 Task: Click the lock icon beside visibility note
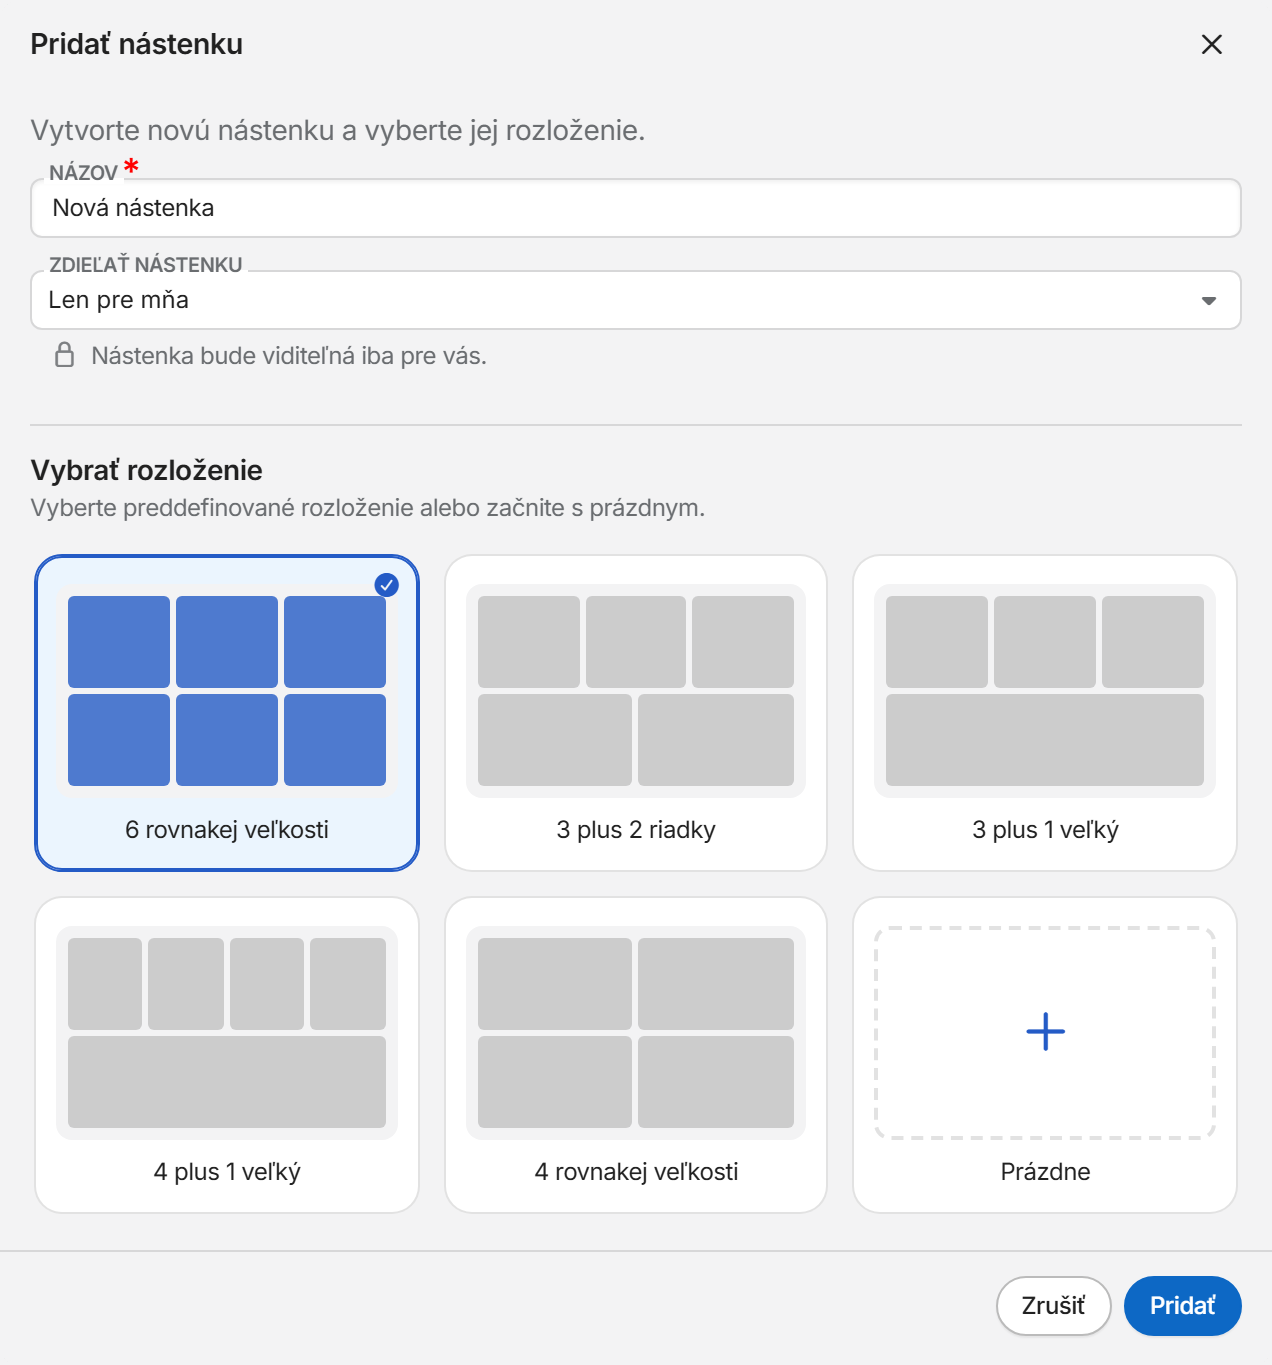pyautogui.click(x=65, y=355)
